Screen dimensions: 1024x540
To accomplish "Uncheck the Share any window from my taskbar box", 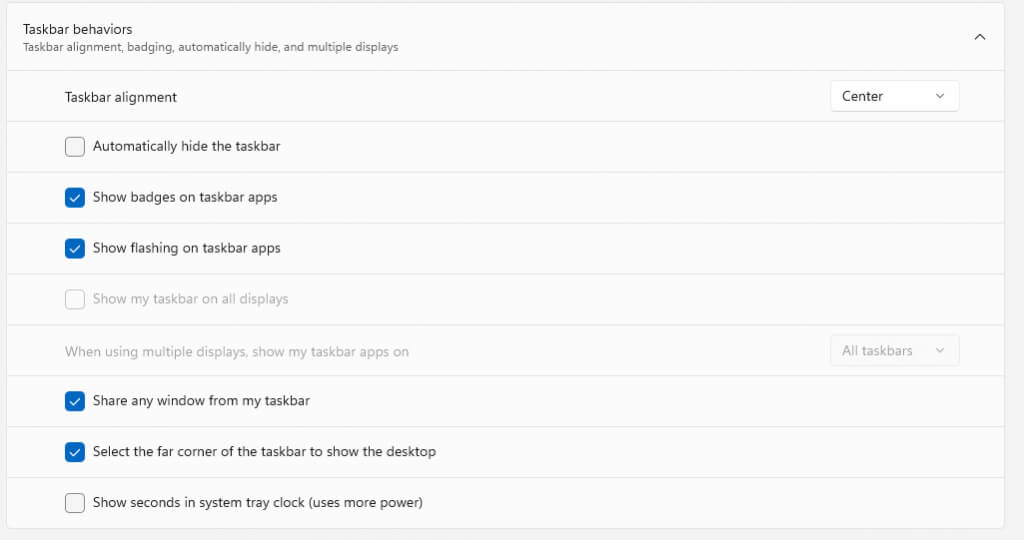I will [x=75, y=401].
